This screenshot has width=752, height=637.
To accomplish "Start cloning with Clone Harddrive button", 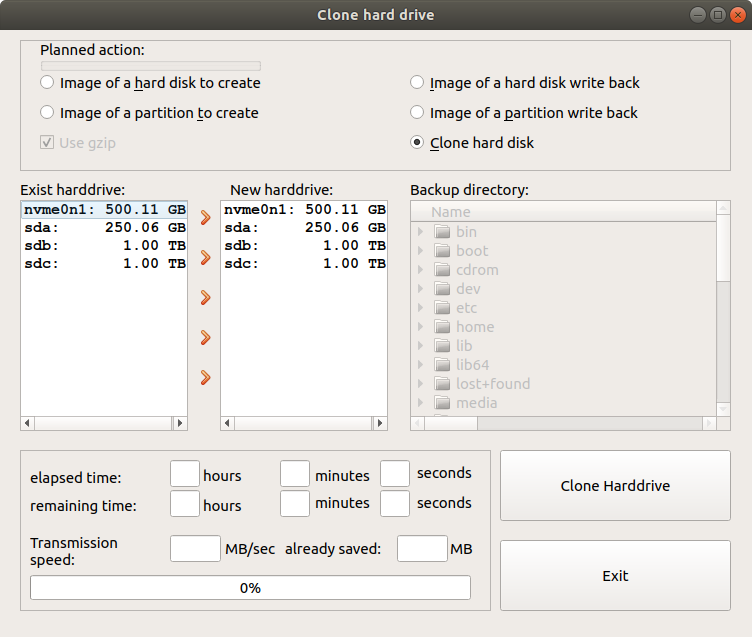I will click(x=615, y=485).
